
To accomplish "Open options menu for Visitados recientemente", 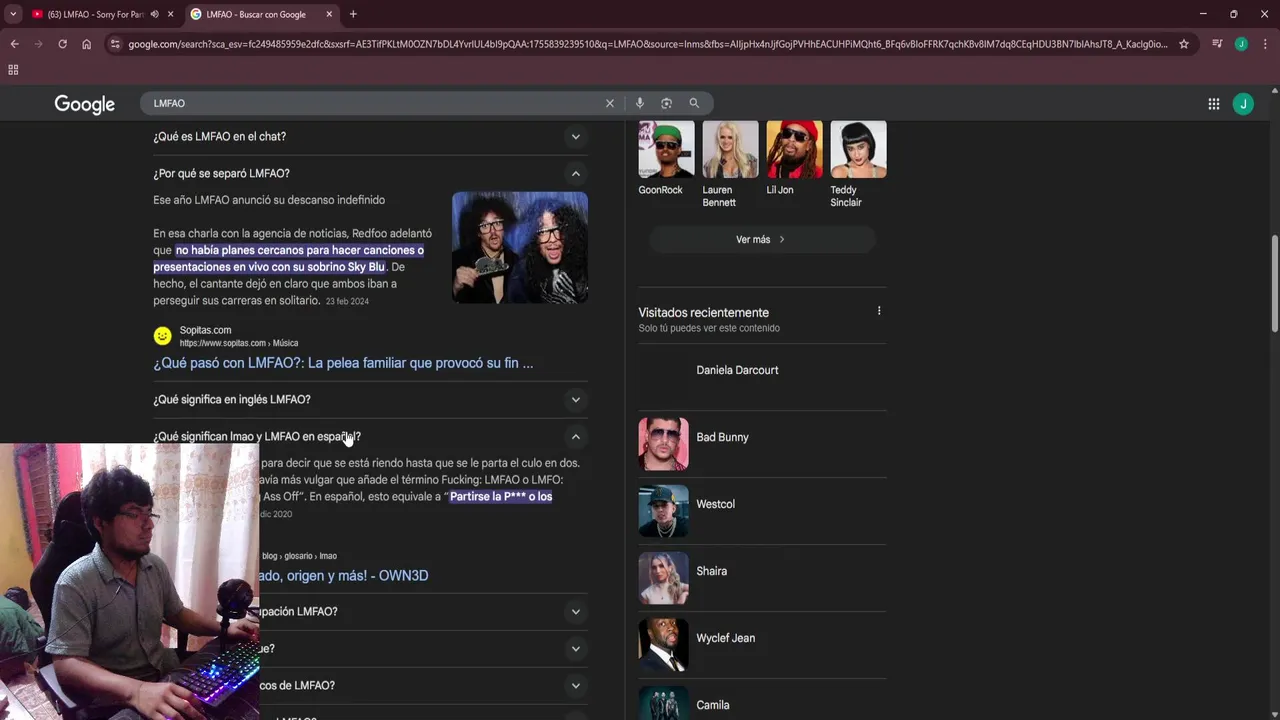I will click(879, 311).
